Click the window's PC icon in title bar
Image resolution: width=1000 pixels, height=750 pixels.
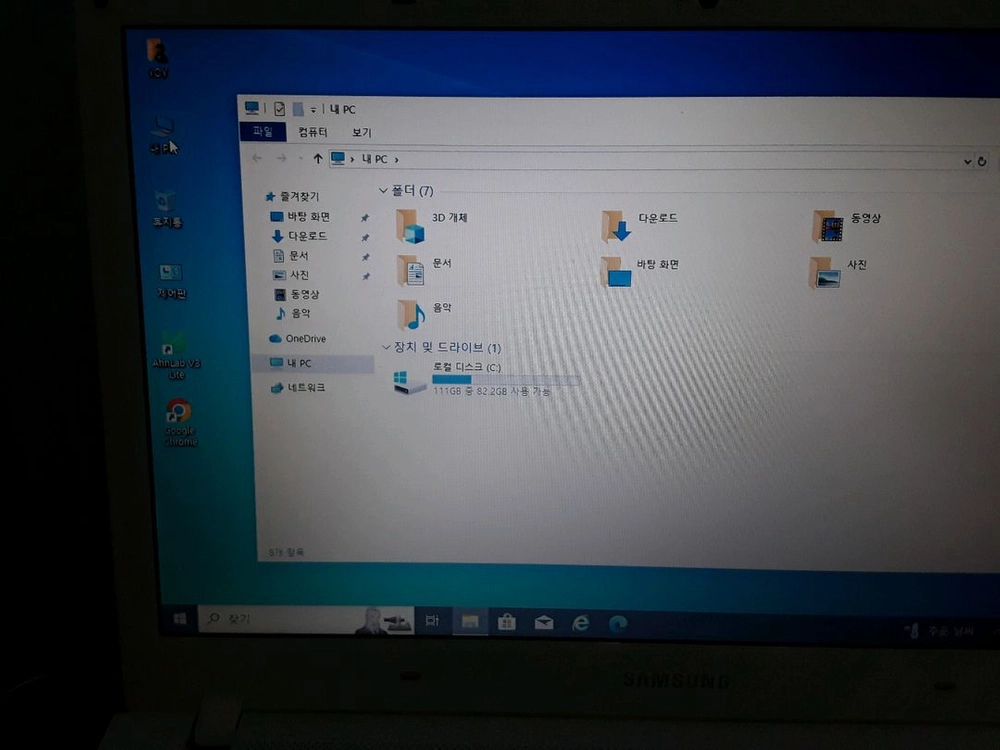252,108
